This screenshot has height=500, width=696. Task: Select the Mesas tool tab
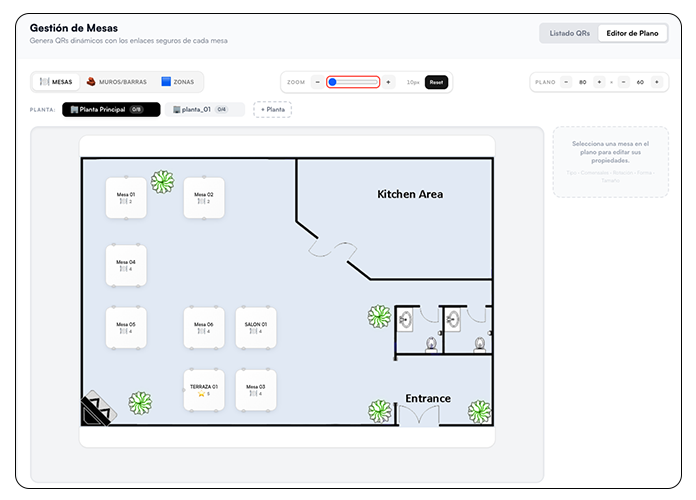[x=56, y=82]
